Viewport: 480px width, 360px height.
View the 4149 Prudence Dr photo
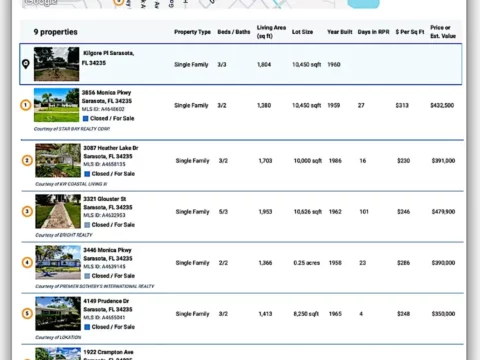[58, 313]
